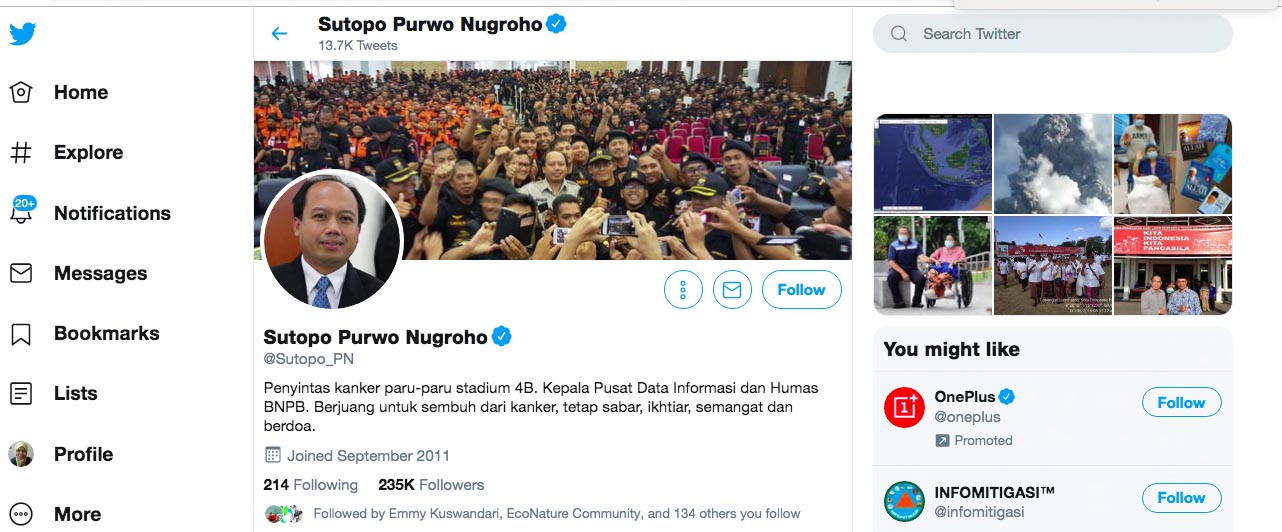The width and height of the screenshot is (1282, 532).
Task: View the 235K Followers list
Action: click(x=431, y=485)
